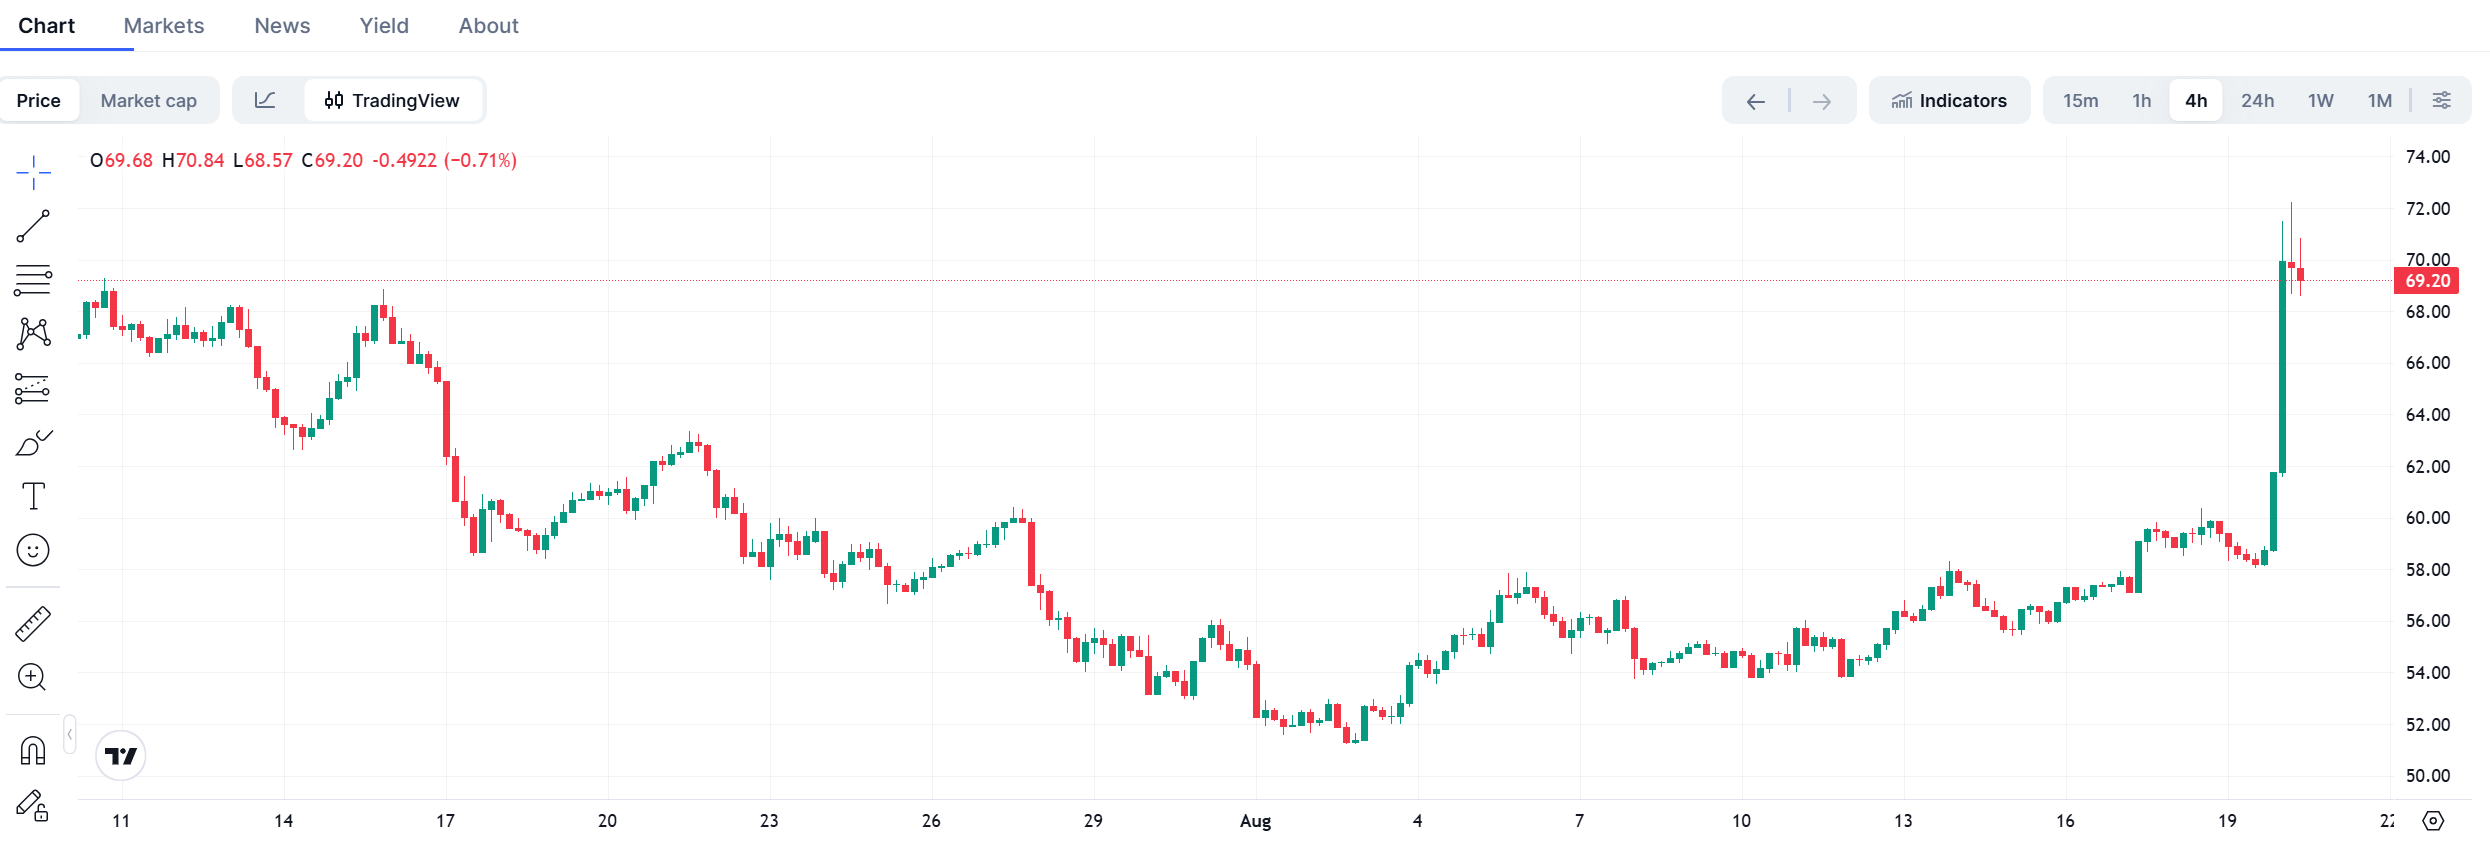
Task: Select the ruler measure tool
Action: tap(33, 624)
